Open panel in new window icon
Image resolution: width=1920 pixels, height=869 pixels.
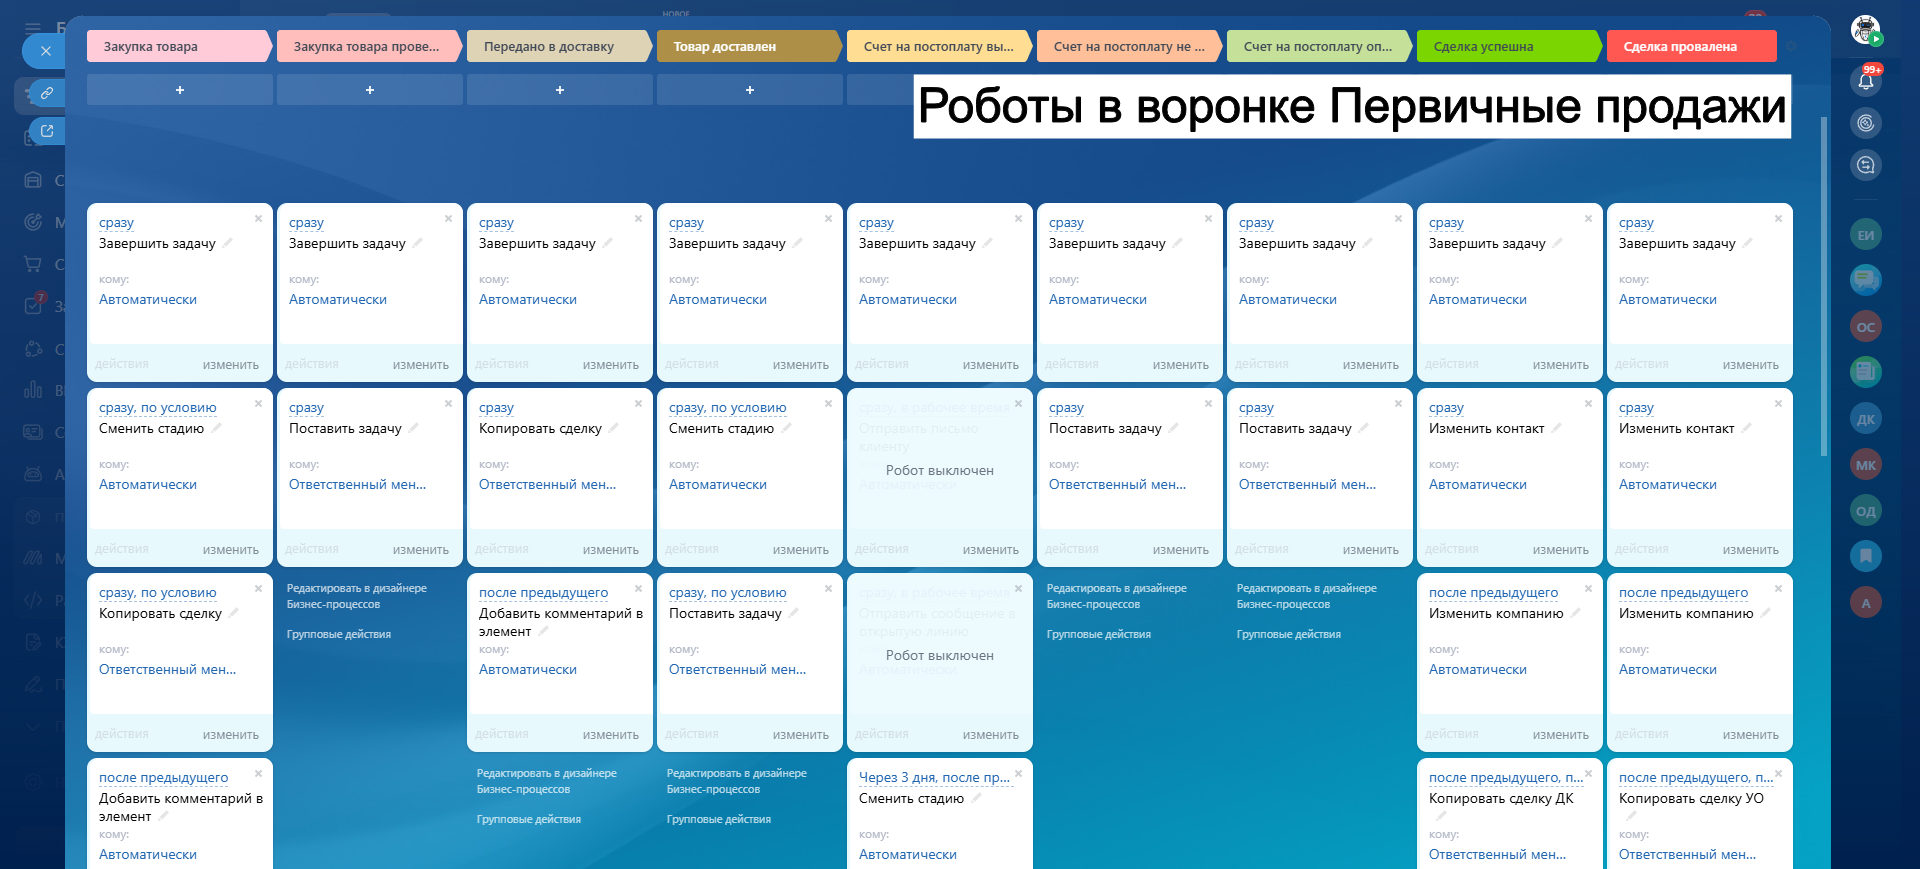click(46, 131)
